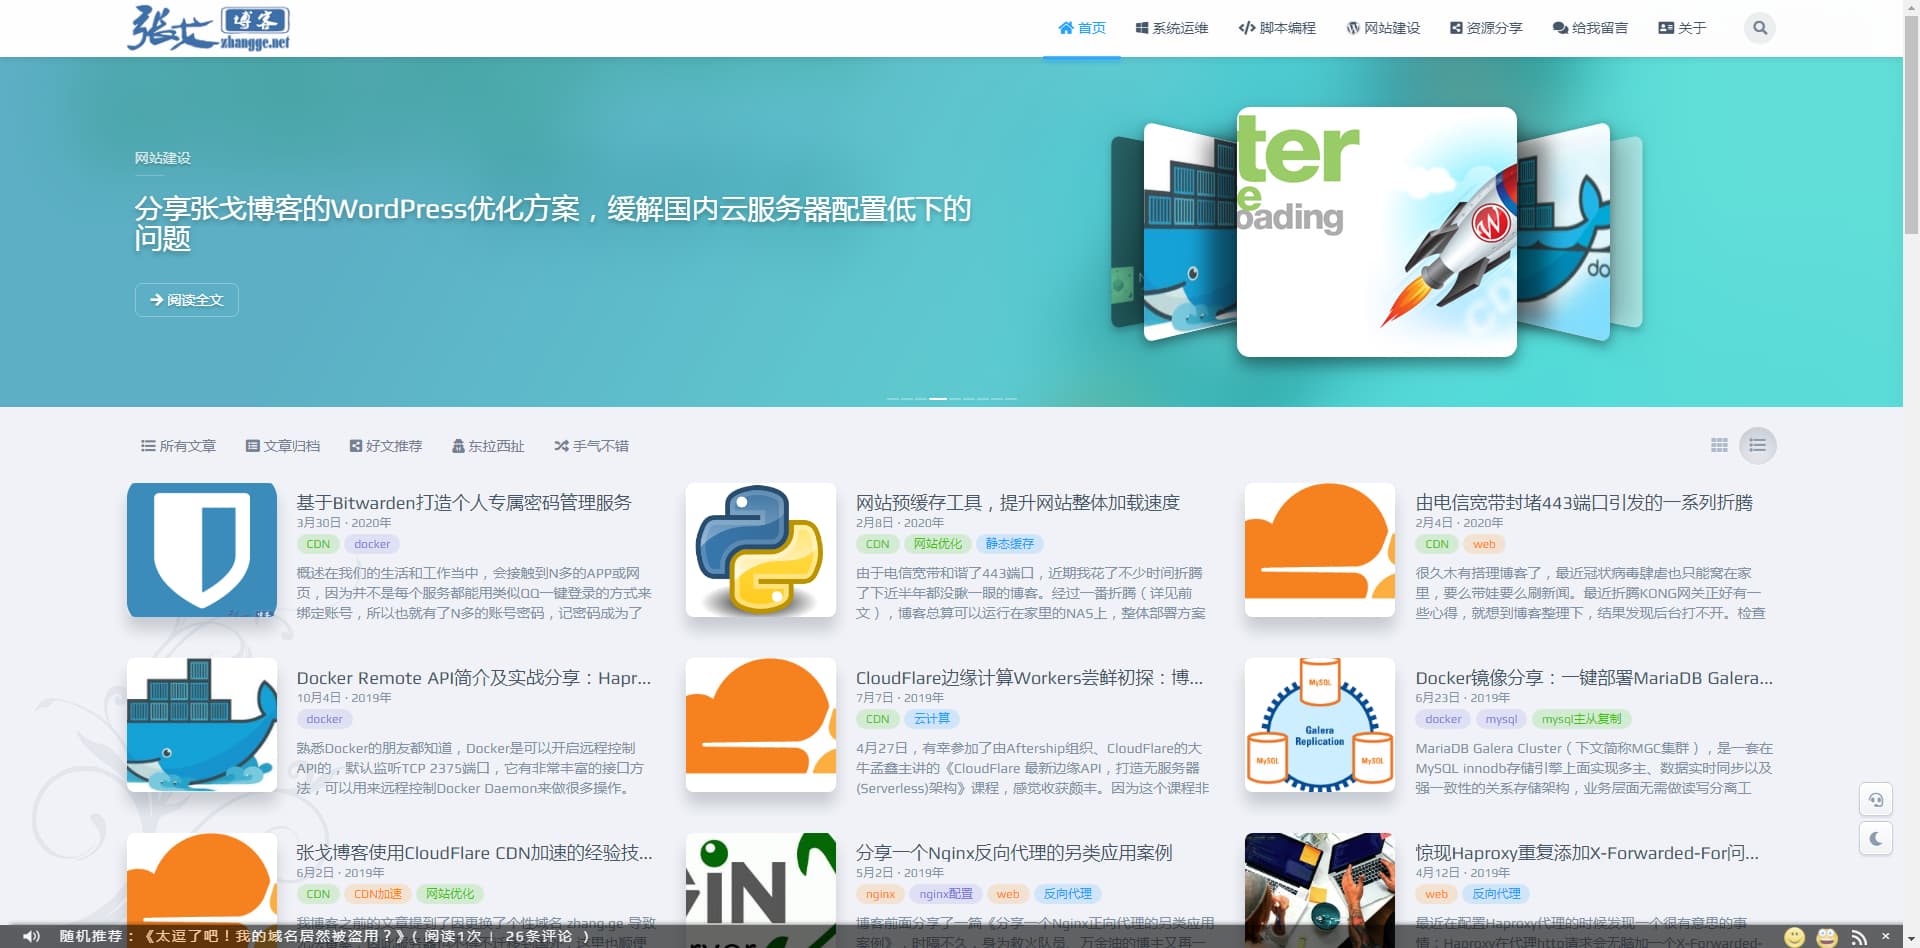Click the Bitwarden shield article thumbnail
The width and height of the screenshot is (1920, 948).
202,550
